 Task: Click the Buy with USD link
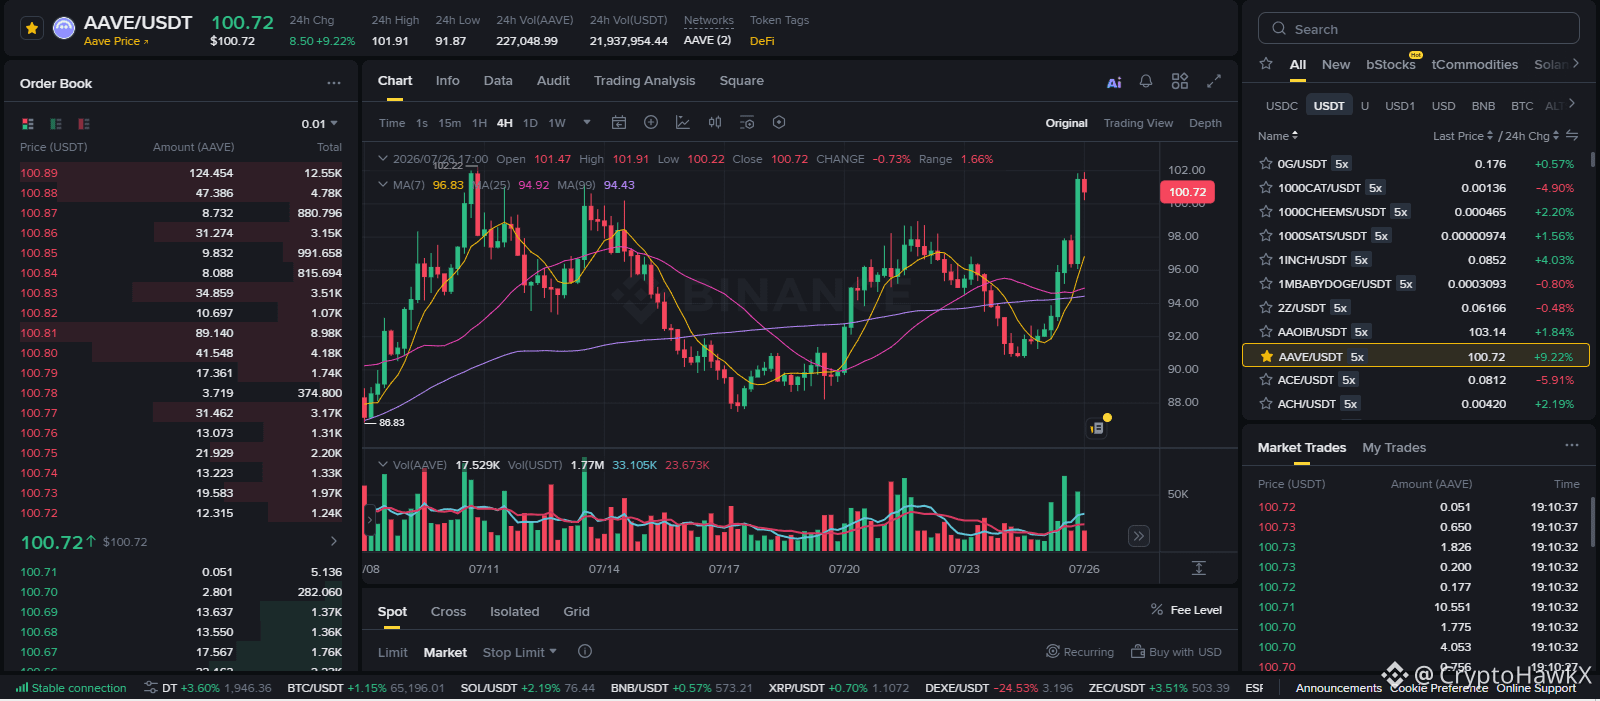(x=1176, y=652)
